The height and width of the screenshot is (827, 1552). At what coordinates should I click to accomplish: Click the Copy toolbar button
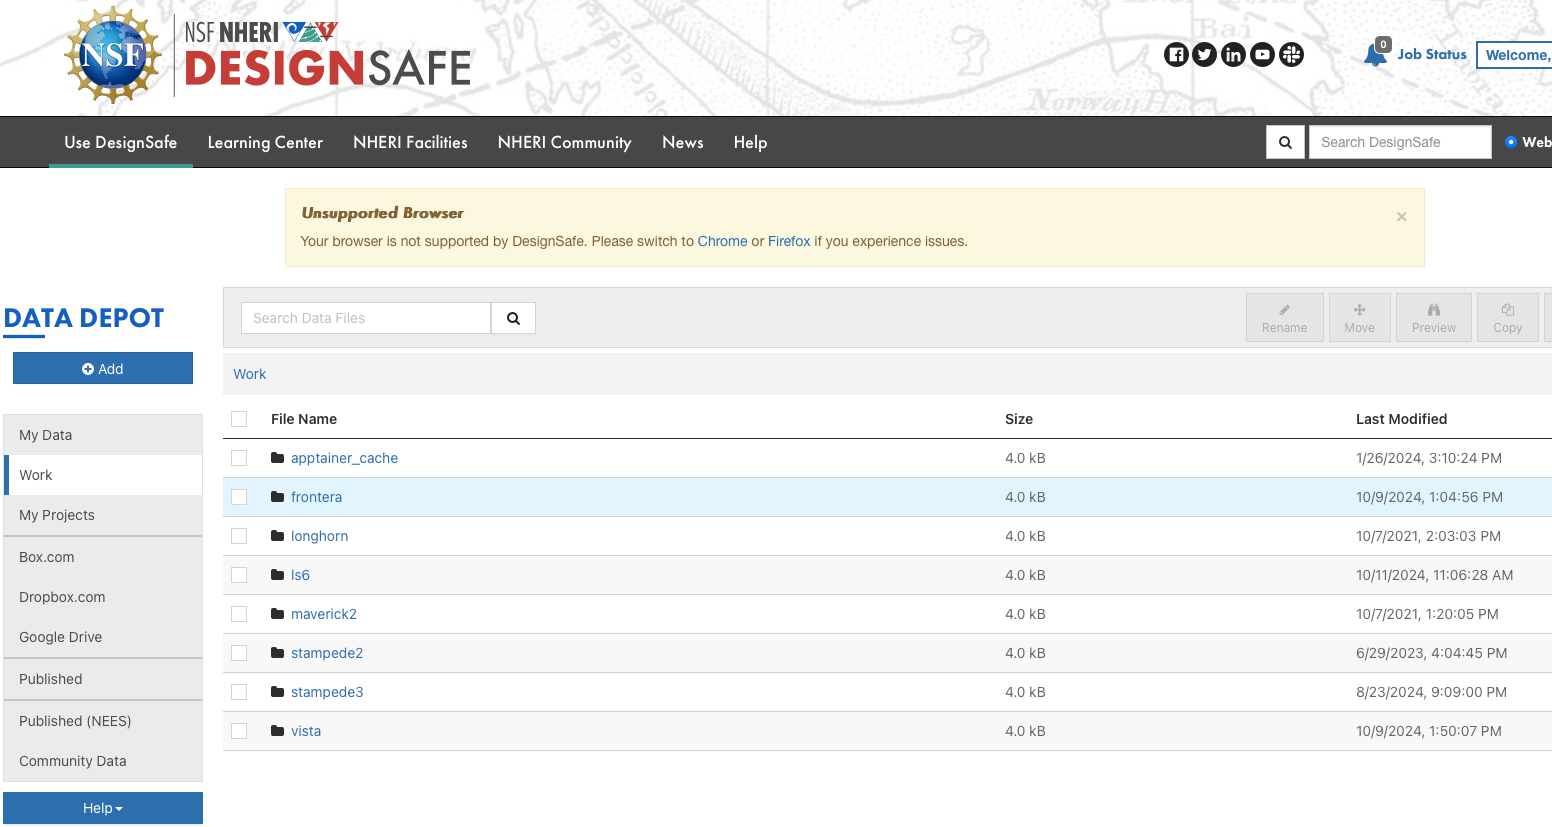coord(1508,317)
